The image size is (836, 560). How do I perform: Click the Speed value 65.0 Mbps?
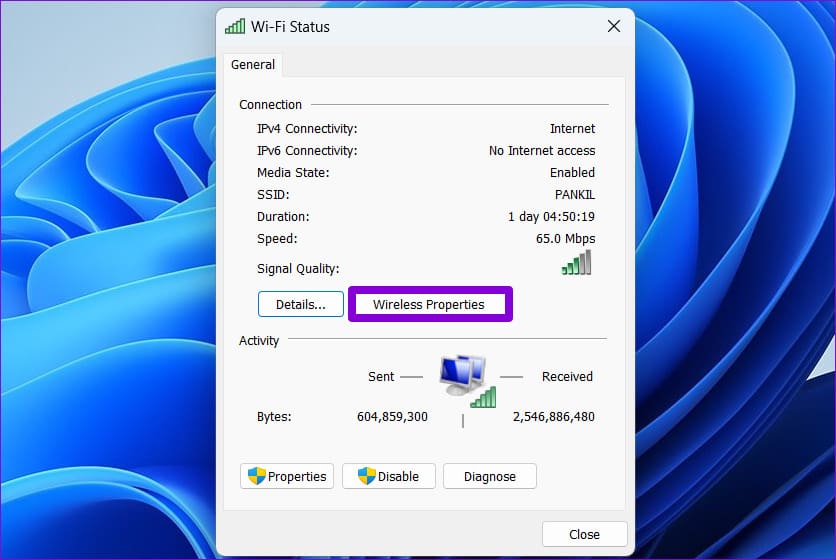click(x=565, y=238)
